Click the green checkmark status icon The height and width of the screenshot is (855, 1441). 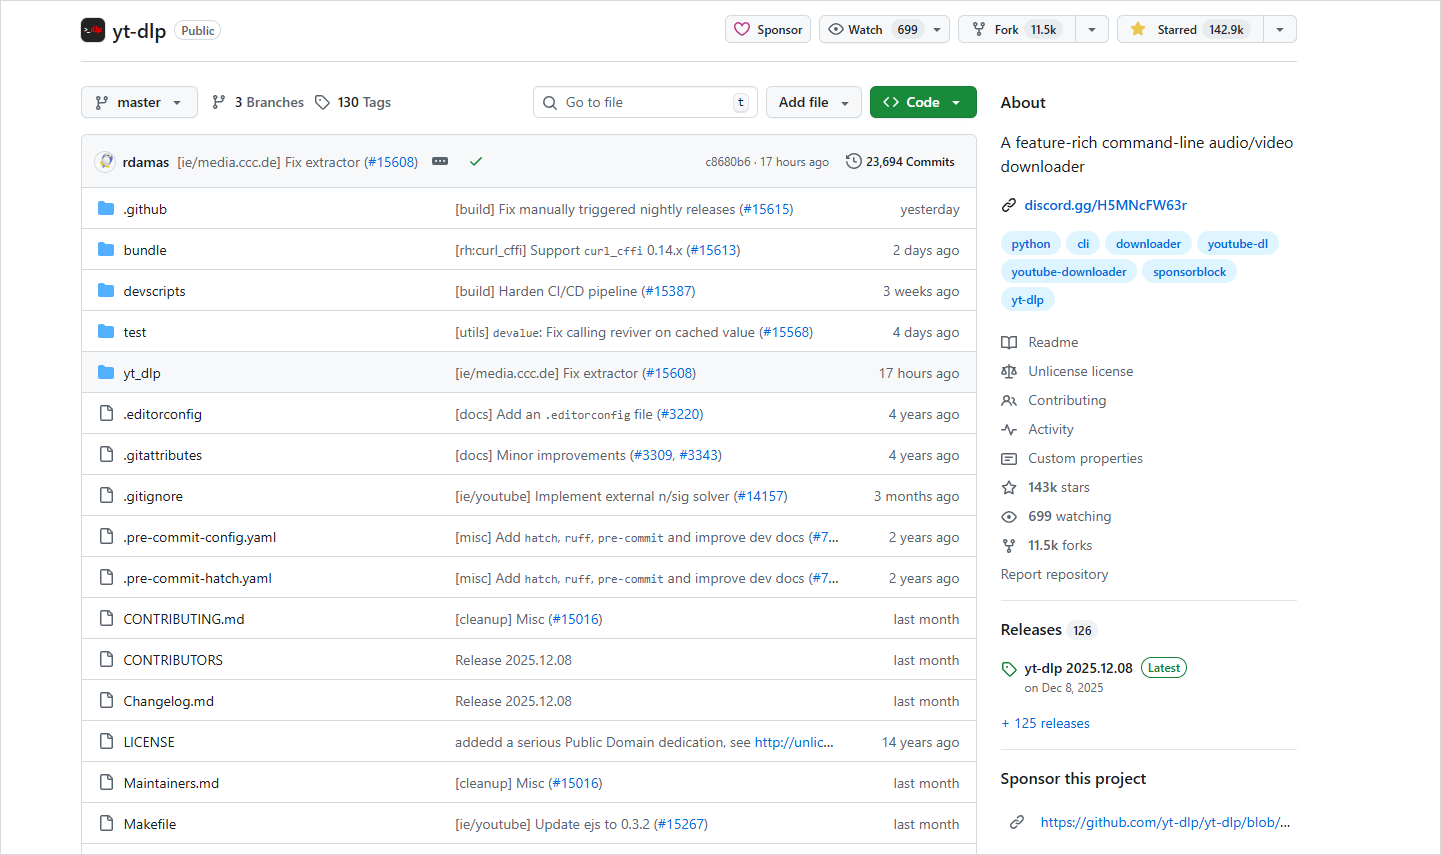(x=476, y=161)
